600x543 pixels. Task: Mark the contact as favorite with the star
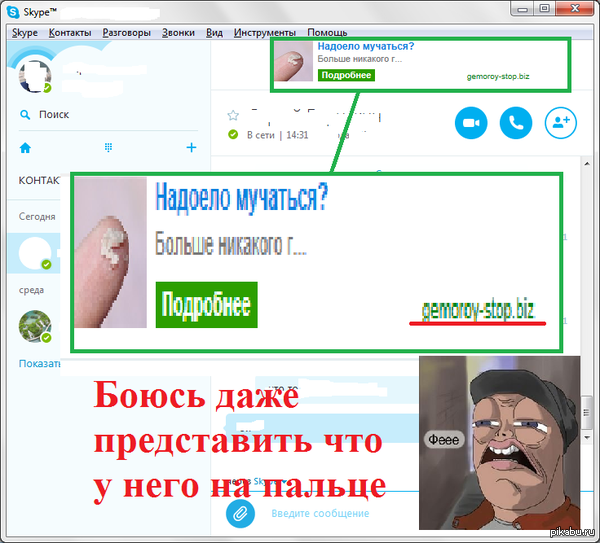coord(233,116)
